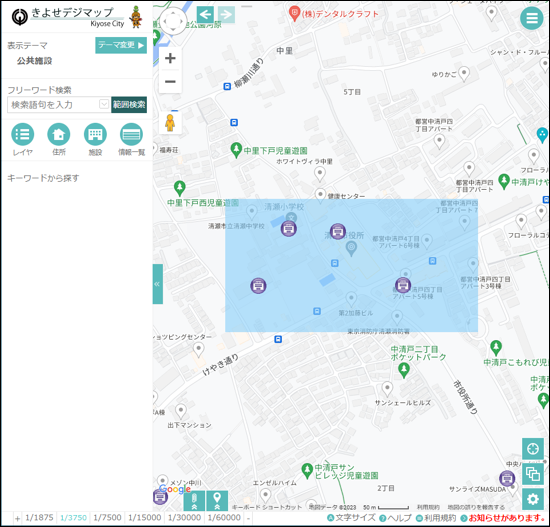Click the 出下マンション place pin
This screenshot has height=527, width=550.
(181, 411)
